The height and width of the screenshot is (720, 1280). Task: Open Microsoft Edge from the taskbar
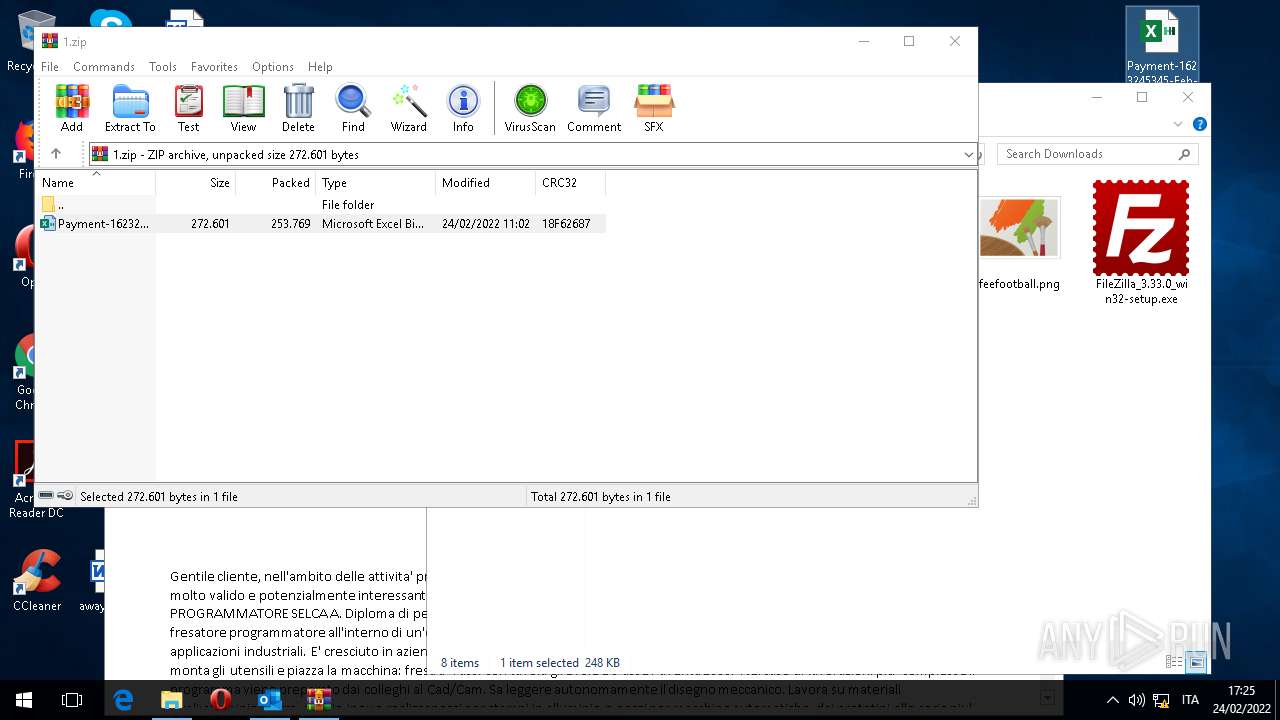[x=123, y=700]
